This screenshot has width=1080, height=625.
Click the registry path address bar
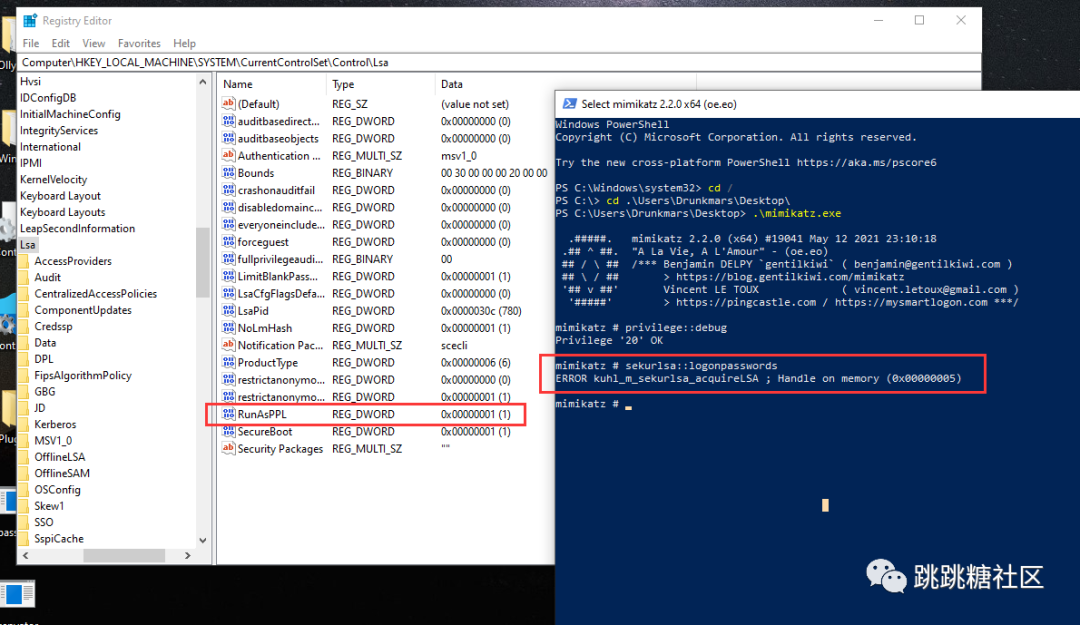click(499, 62)
